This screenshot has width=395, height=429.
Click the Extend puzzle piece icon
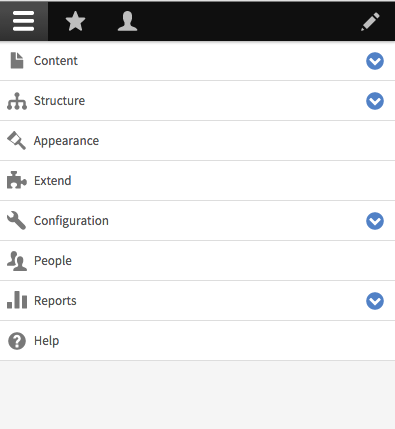pyautogui.click(x=17, y=180)
